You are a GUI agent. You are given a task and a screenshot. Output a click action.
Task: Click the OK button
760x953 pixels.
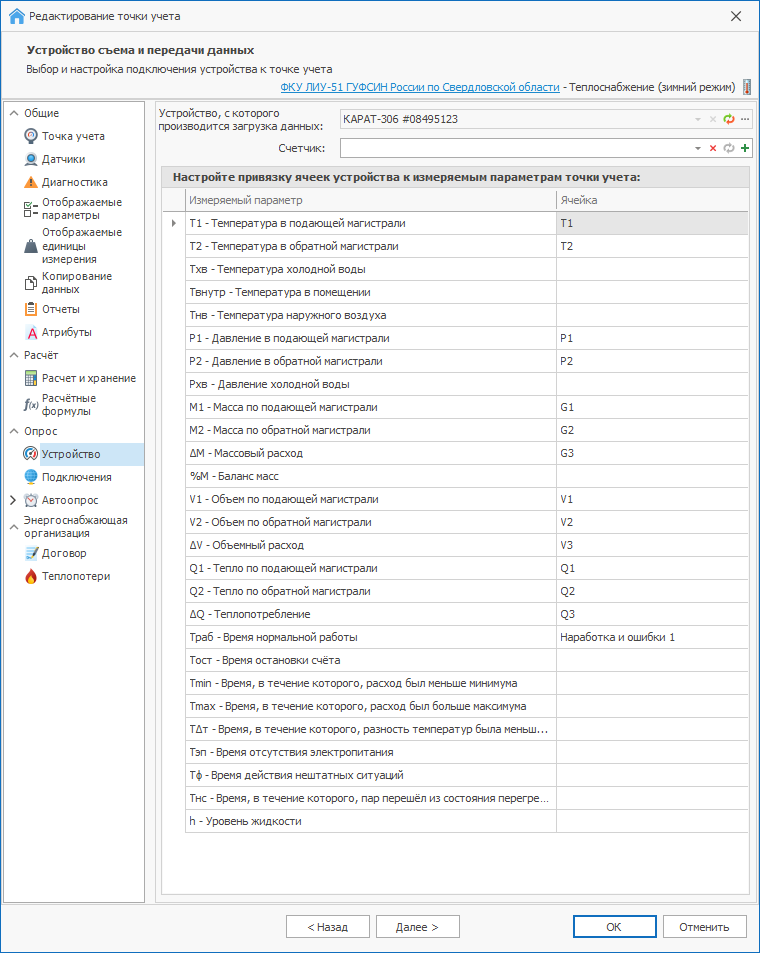click(x=614, y=927)
